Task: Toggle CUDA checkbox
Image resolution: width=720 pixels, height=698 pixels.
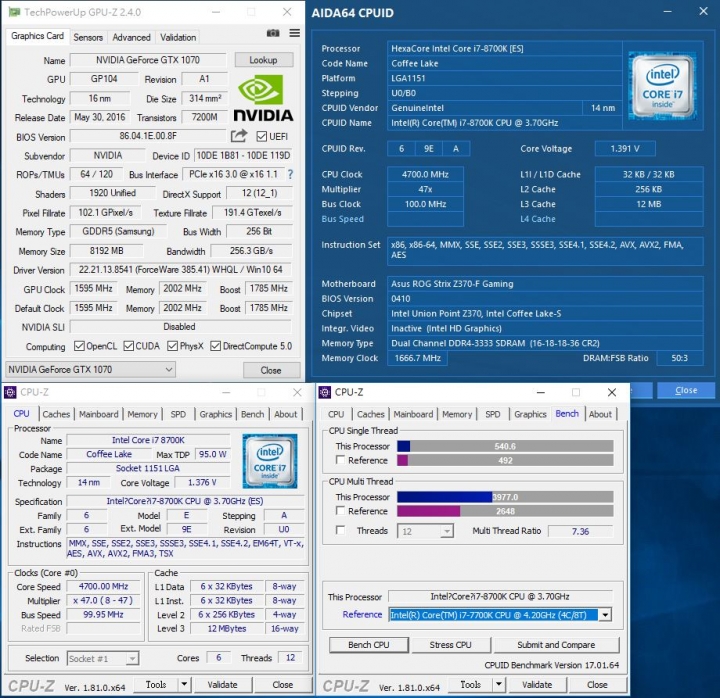Action: [x=129, y=346]
